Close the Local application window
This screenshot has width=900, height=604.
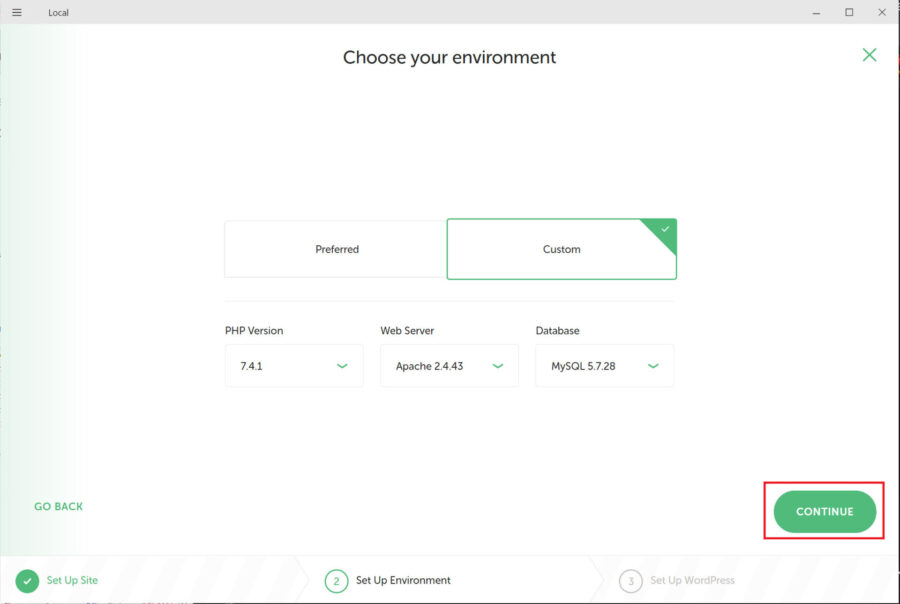click(882, 12)
